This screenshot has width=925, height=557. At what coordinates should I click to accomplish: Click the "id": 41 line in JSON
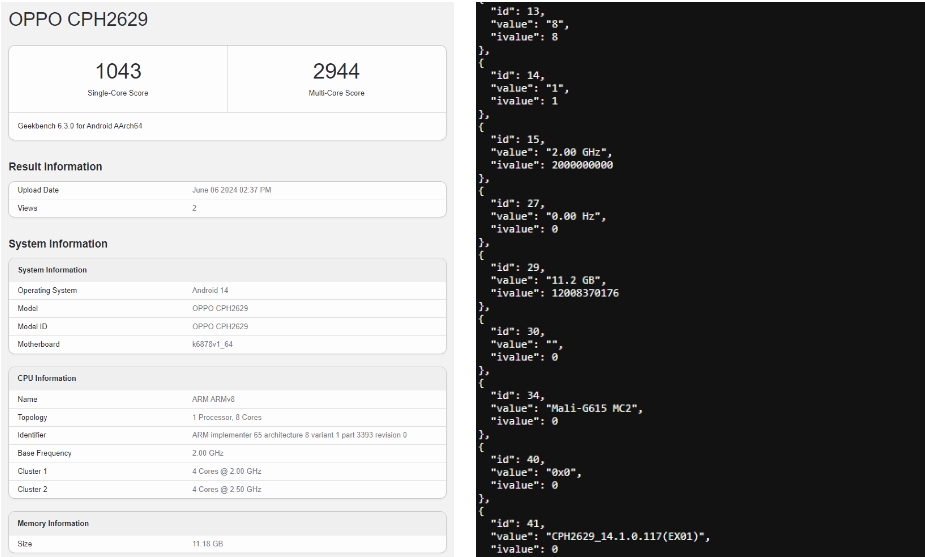pyautogui.click(x=517, y=524)
